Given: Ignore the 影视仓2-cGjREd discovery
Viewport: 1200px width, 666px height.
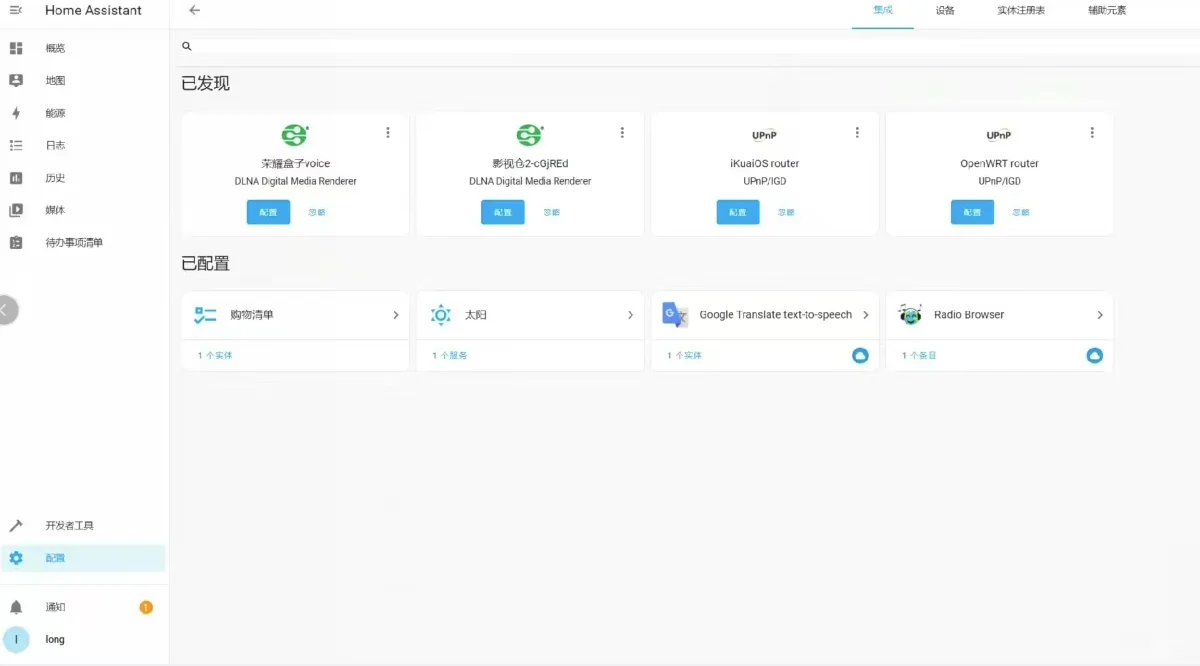Looking at the screenshot, I should [552, 212].
